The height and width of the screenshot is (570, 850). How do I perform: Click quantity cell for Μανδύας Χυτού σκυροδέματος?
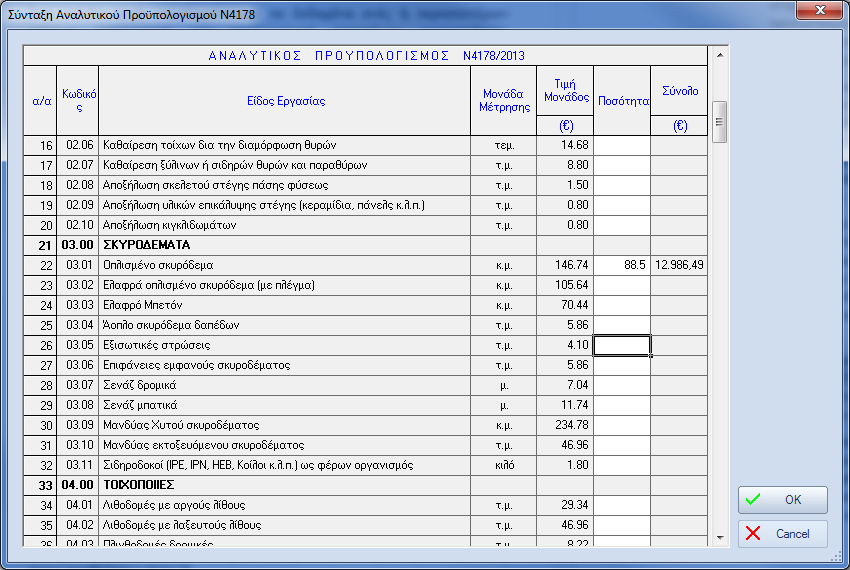[622, 426]
